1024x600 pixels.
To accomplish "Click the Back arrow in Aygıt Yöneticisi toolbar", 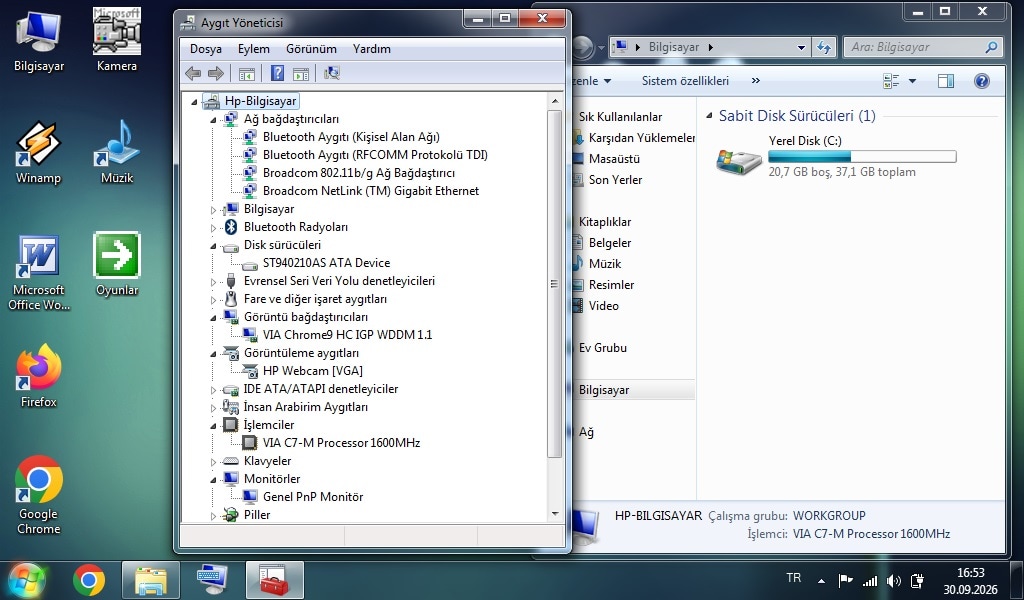I will click(x=193, y=73).
